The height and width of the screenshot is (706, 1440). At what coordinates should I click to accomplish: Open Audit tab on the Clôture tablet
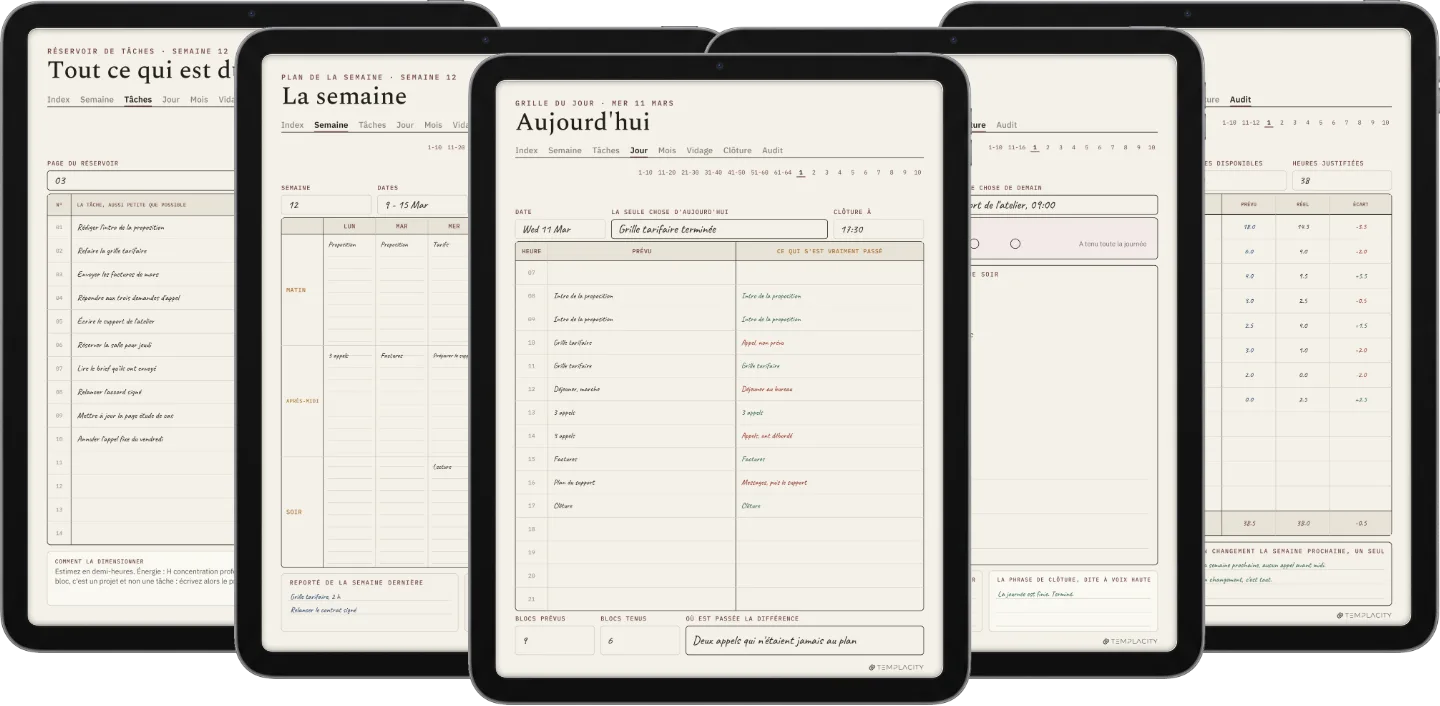pyautogui.click(x=1007, y=125)
